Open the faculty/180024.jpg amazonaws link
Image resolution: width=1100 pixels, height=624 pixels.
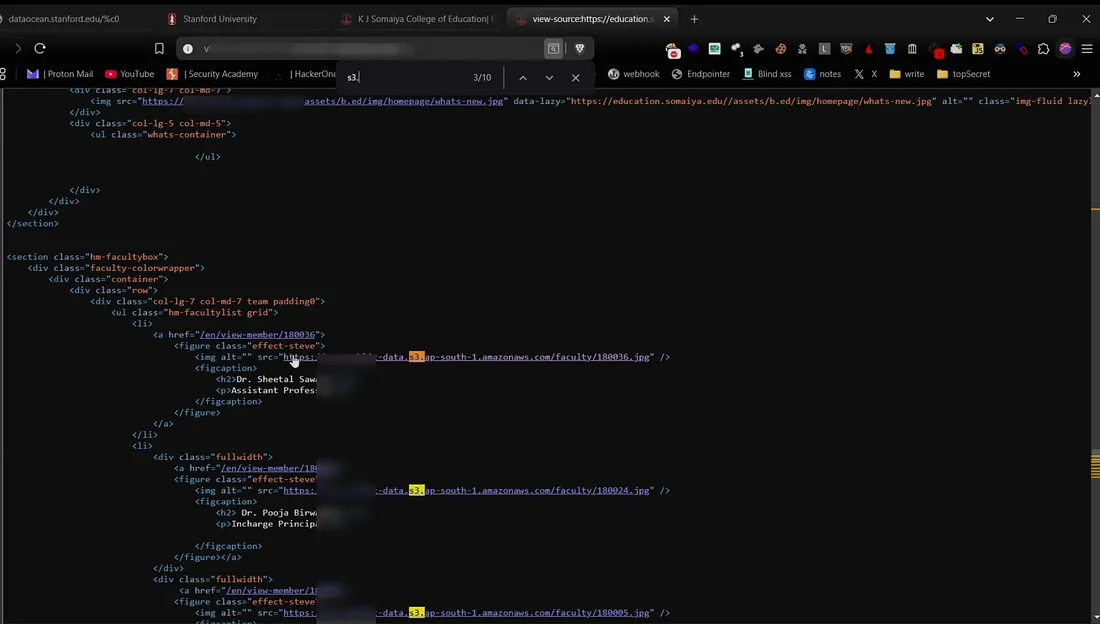click(x=467, y=491)
